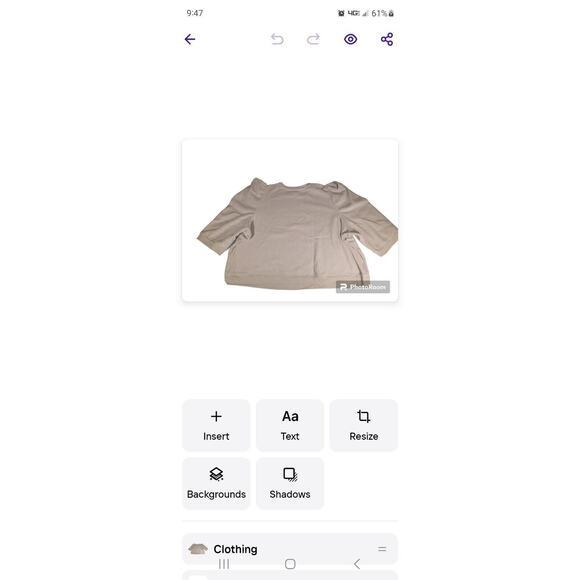580x580 pixels.
Task: Open Android recent apps button
Action: pos(224,564)
